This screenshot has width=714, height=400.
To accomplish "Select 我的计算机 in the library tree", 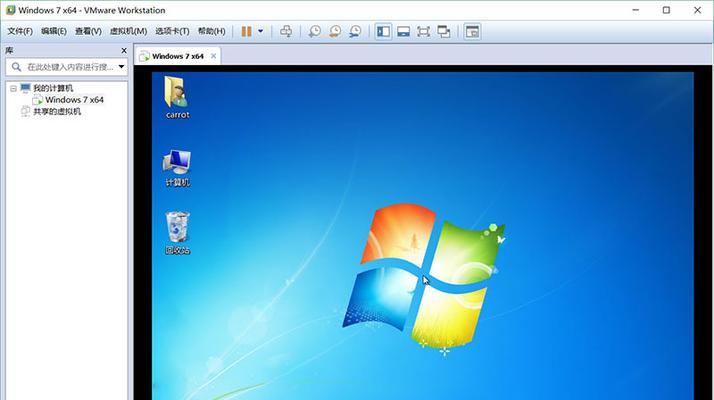I will 53,88.
